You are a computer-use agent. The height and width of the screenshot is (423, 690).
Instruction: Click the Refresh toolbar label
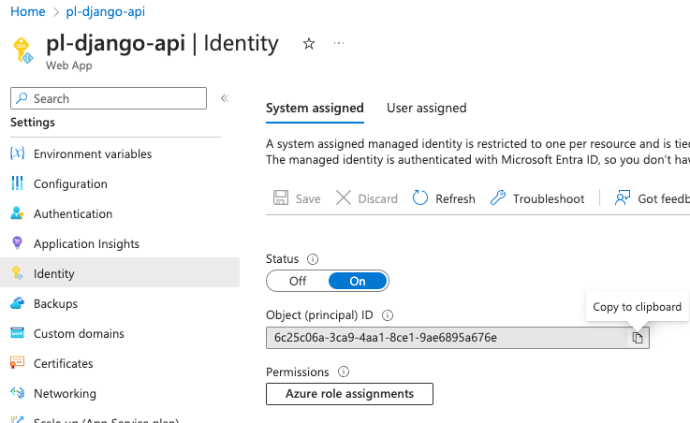click(455, 199)
